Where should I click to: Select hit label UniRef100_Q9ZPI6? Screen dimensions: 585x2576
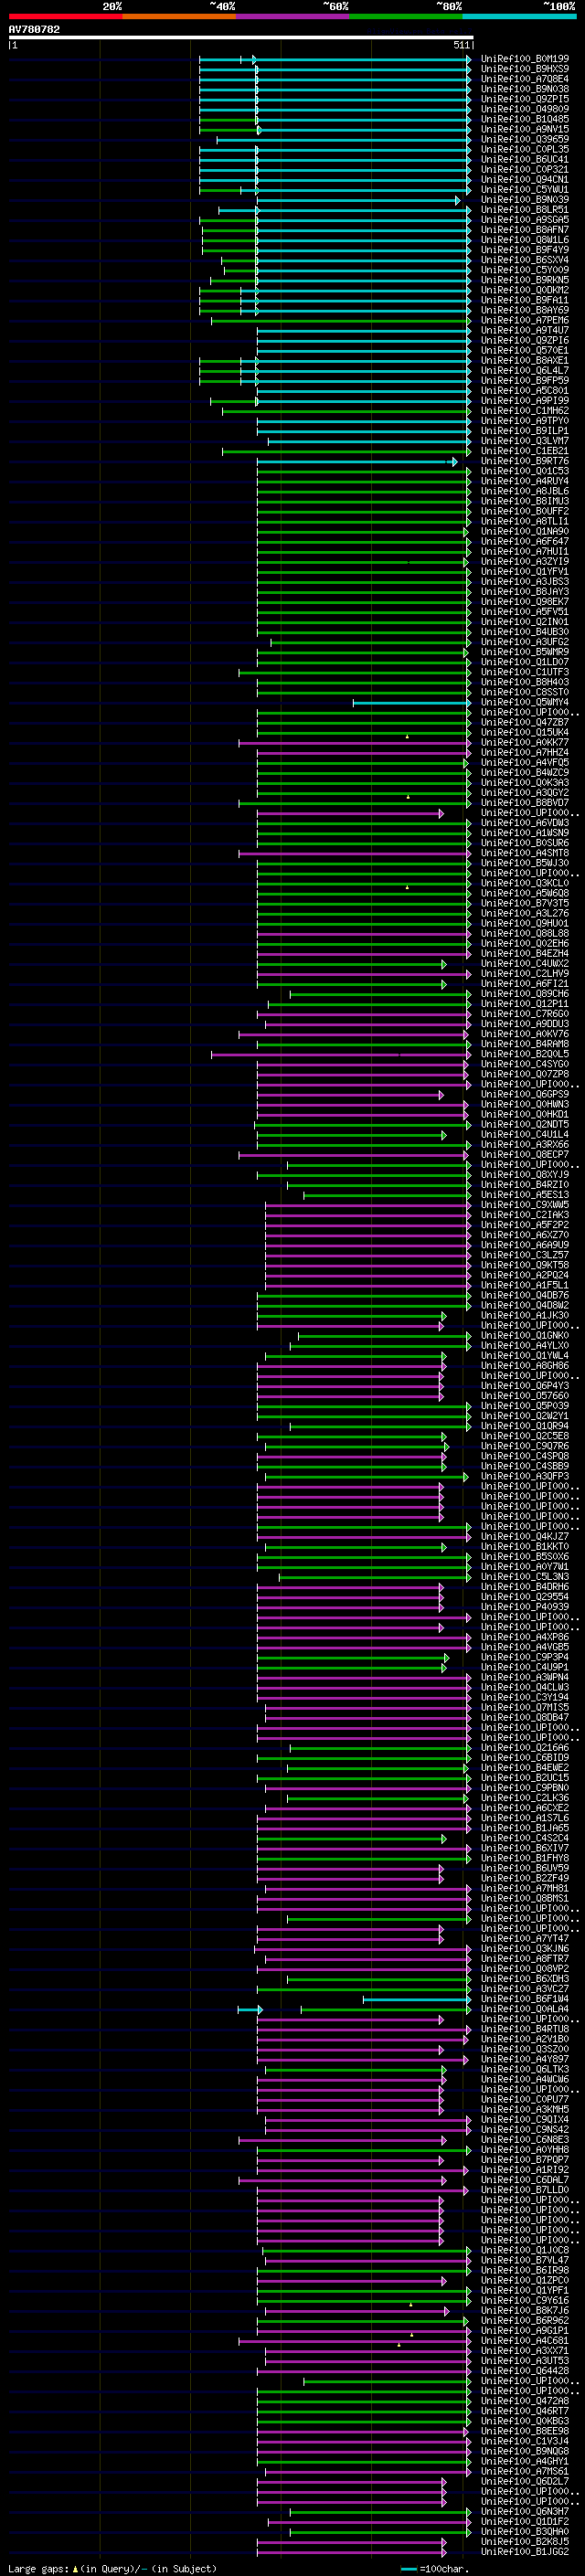(525, 340)
